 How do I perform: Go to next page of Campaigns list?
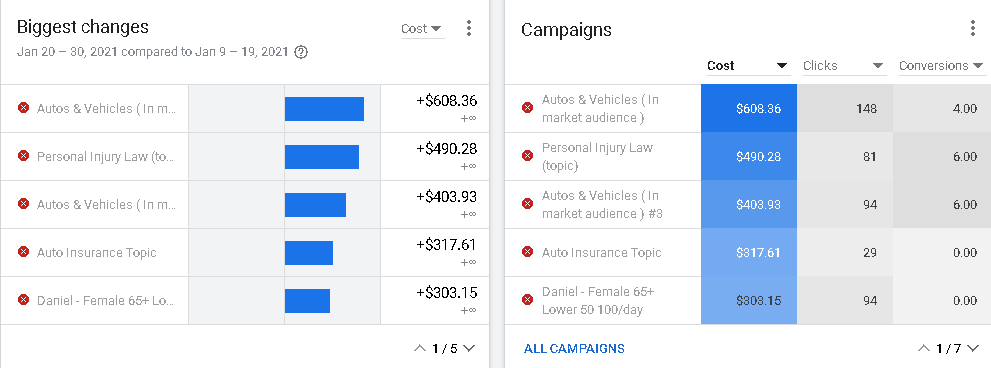tap(973, 348)
